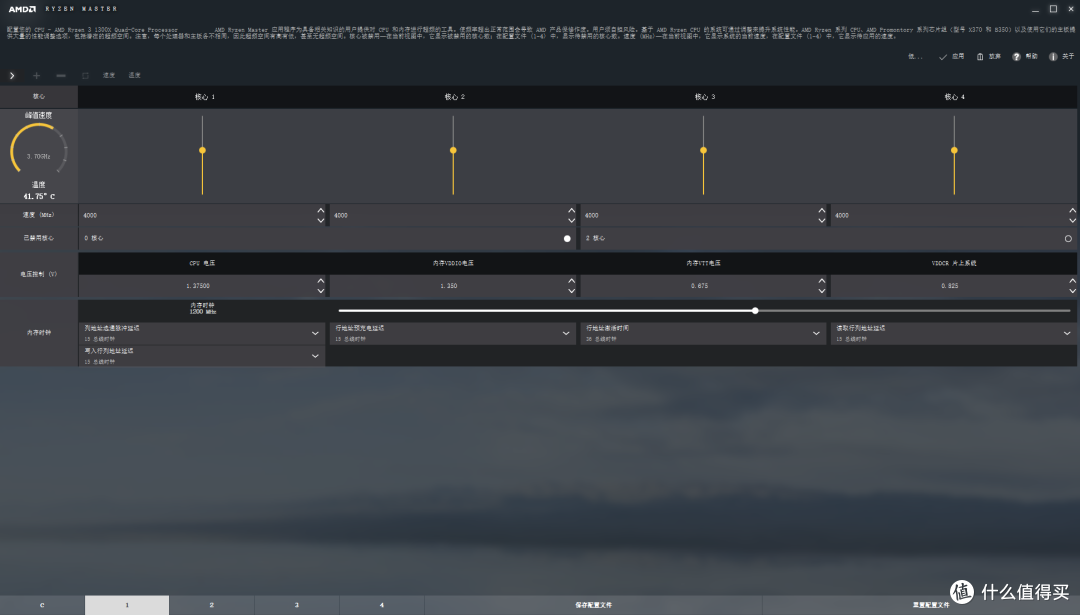This screenshot has width=1080, height=615.
Task: Click the truncated '统...' item left of Apply
Action: pos(915,57)
